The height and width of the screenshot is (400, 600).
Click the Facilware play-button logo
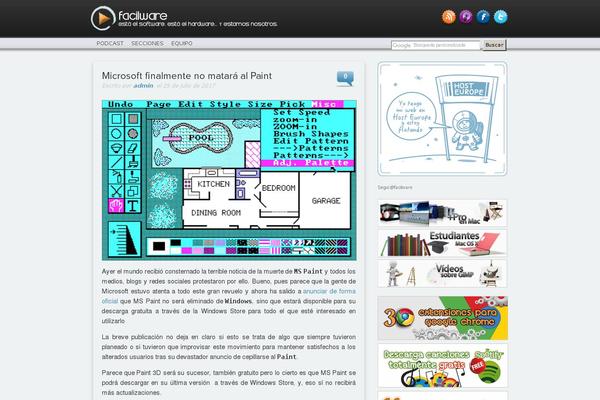pyautogui.click(x=103, y=18)
